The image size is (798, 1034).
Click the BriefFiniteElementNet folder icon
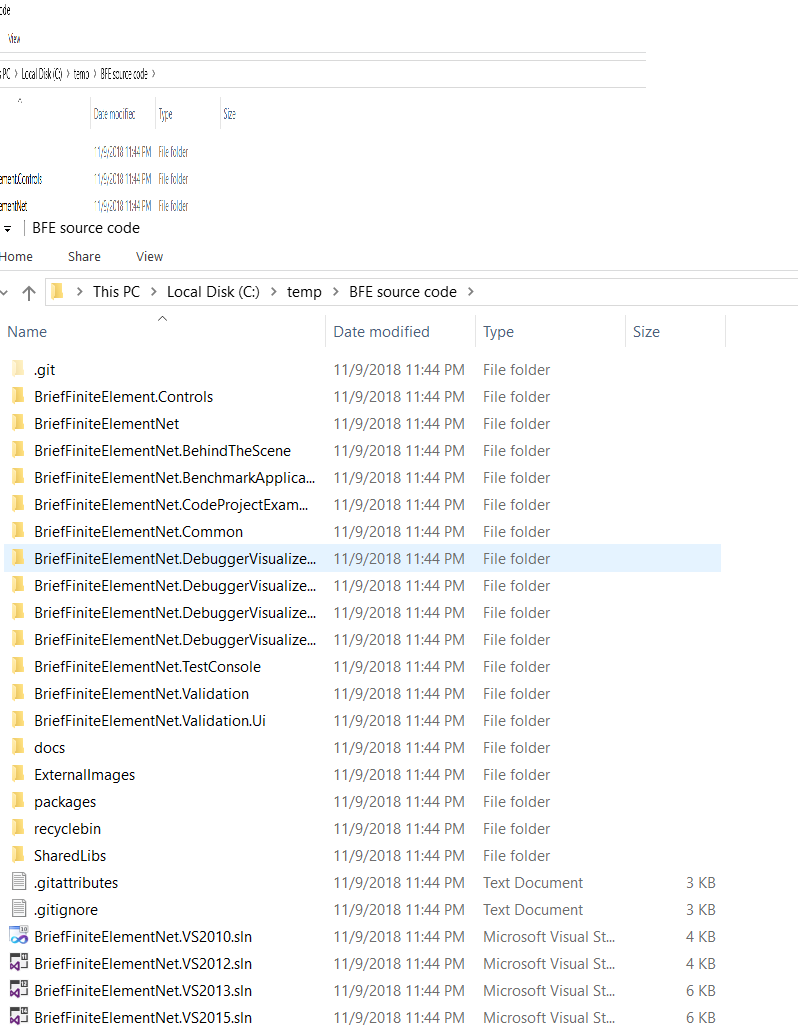tap(18, 423)
